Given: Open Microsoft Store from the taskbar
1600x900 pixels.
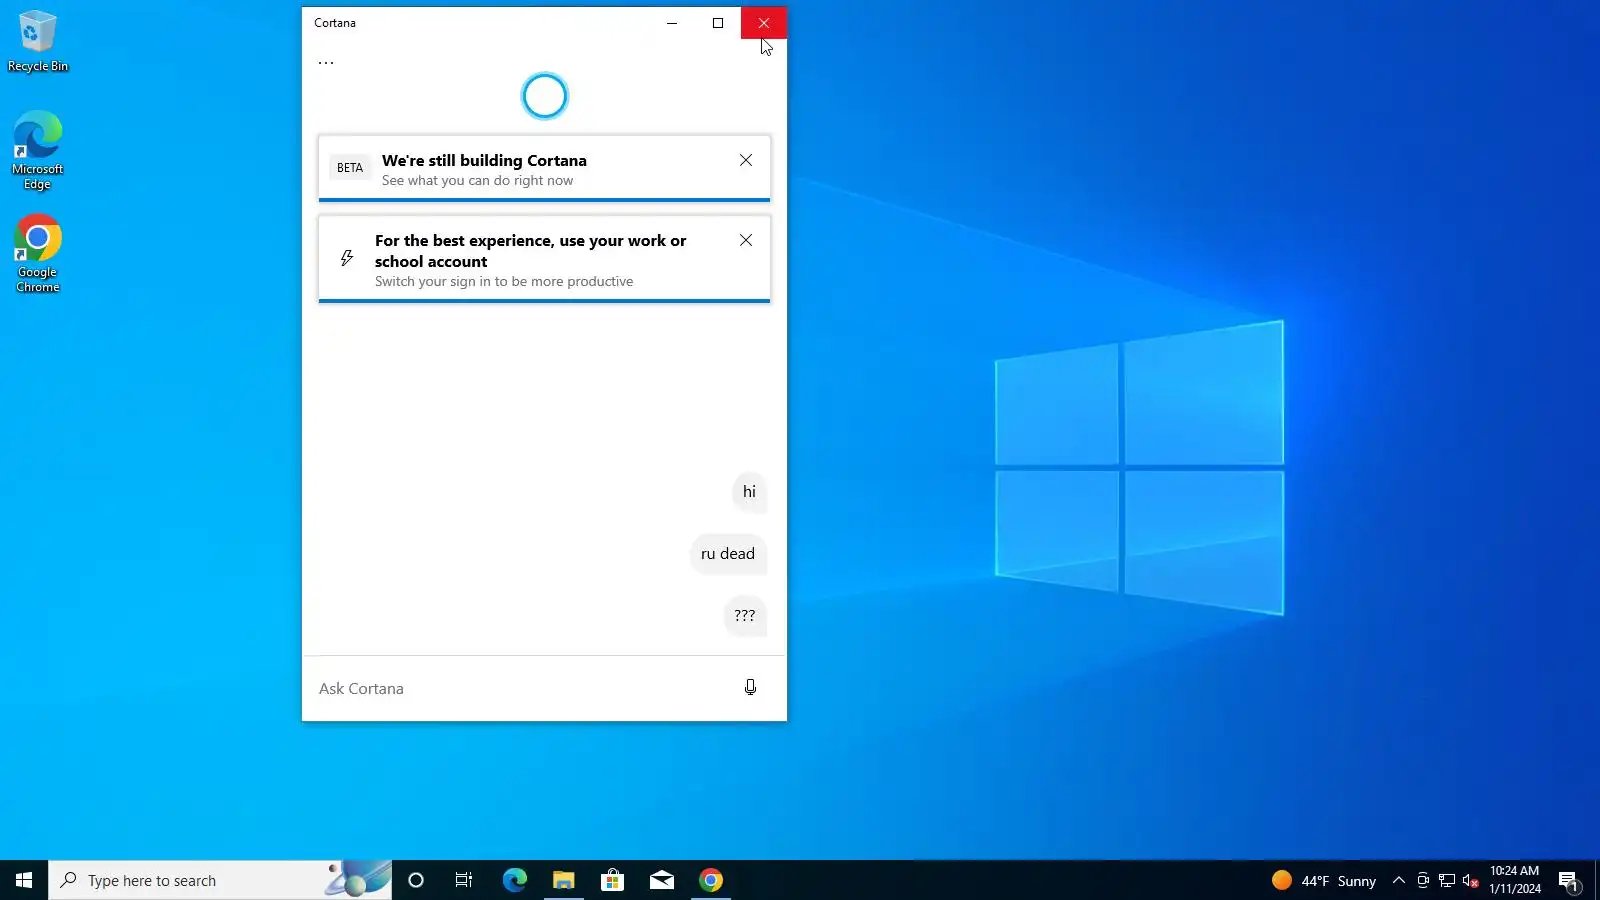Looking at the screenshot, I should (x=613, y=880).
